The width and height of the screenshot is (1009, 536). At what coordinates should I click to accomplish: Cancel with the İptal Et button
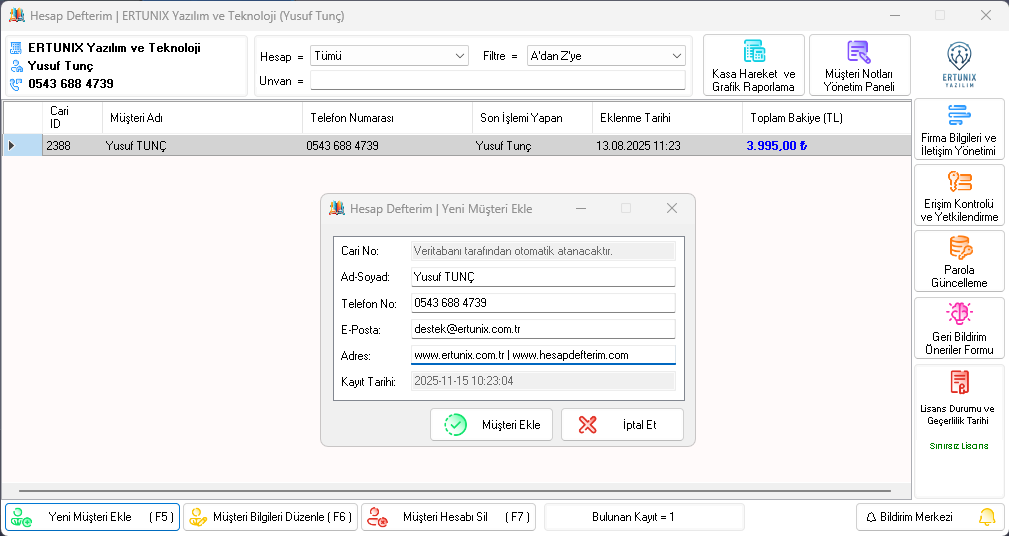click(622, 425)
